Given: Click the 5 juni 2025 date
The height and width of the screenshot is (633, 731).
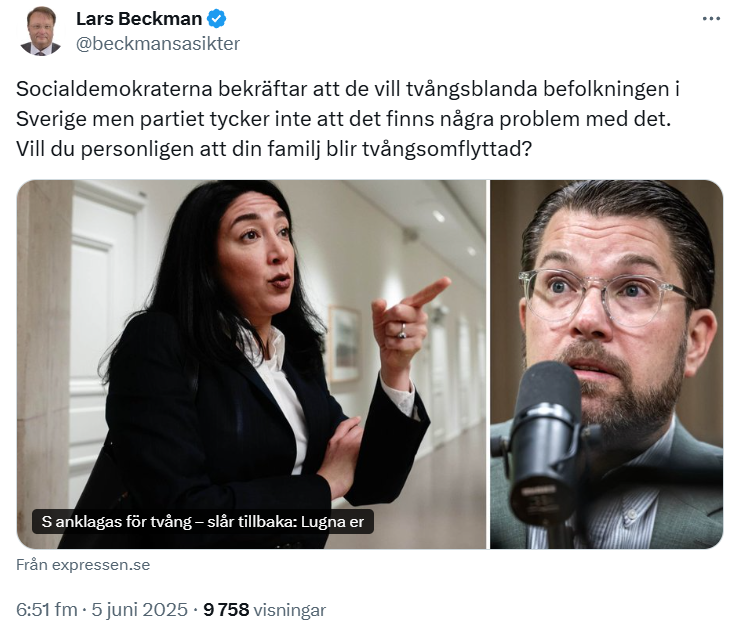Looking at the screenshot, I should pyautogui.click(x=139, y=609).
